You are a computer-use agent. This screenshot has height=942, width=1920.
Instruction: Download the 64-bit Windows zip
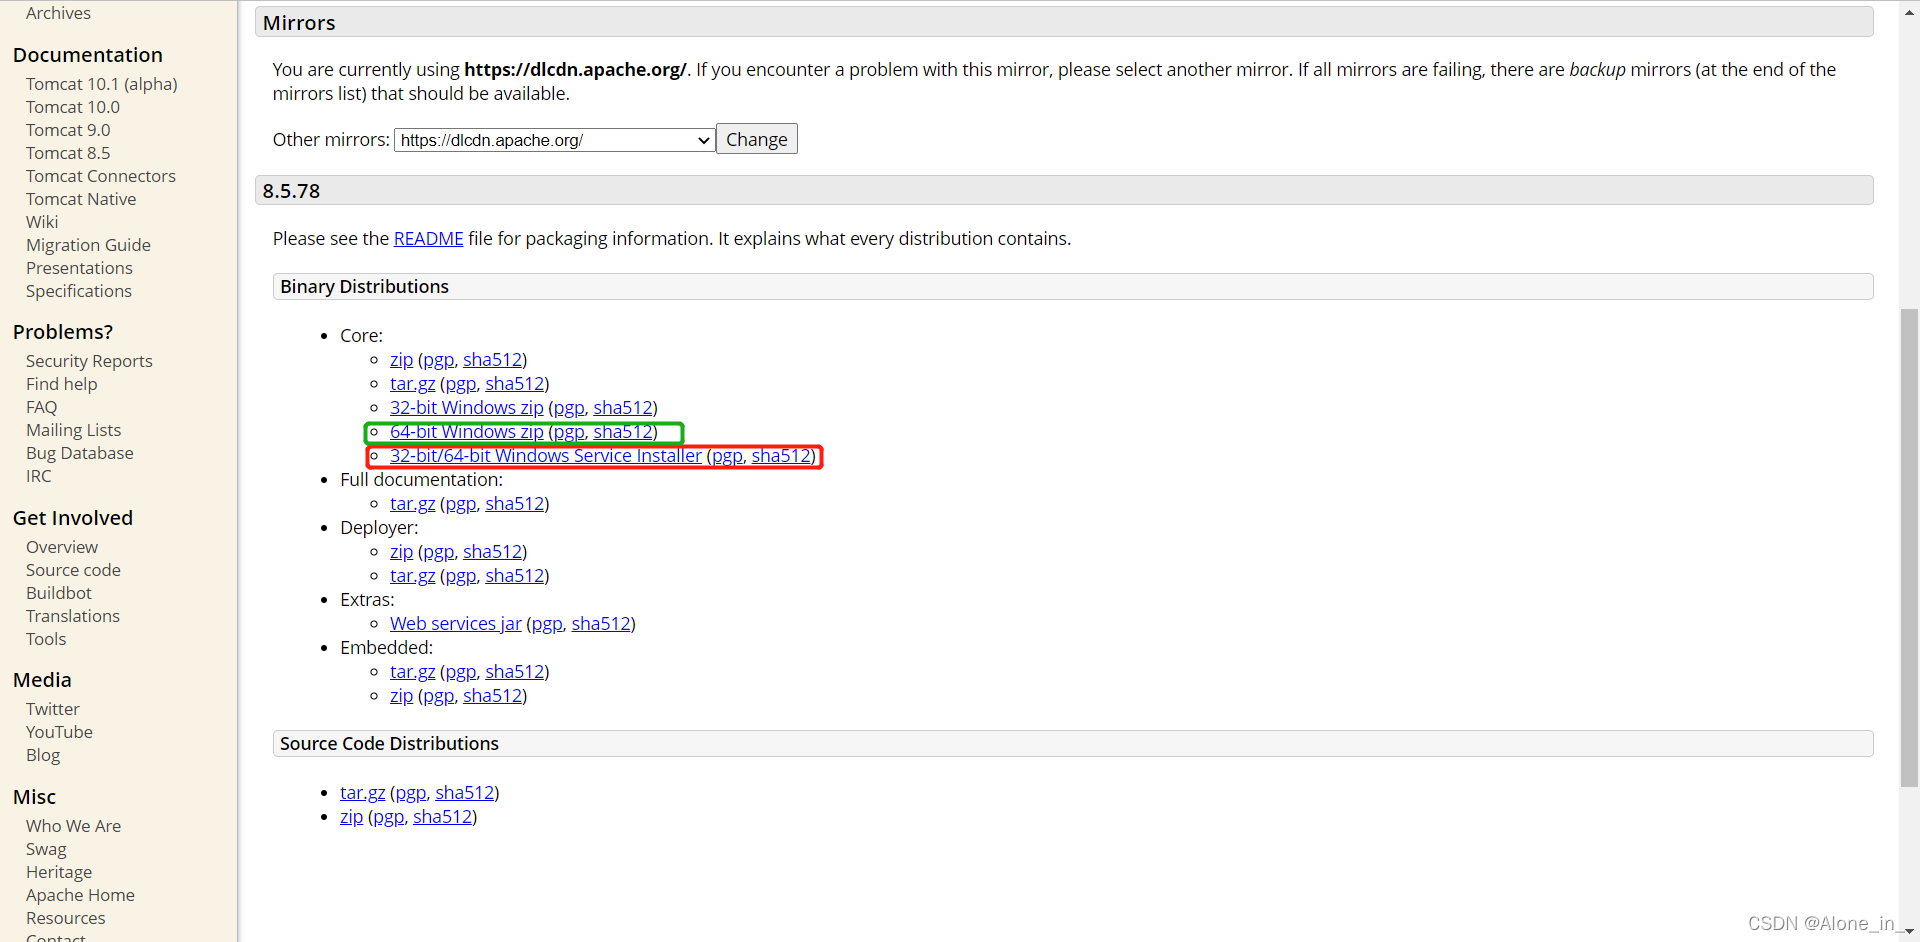tap(467, 432)
